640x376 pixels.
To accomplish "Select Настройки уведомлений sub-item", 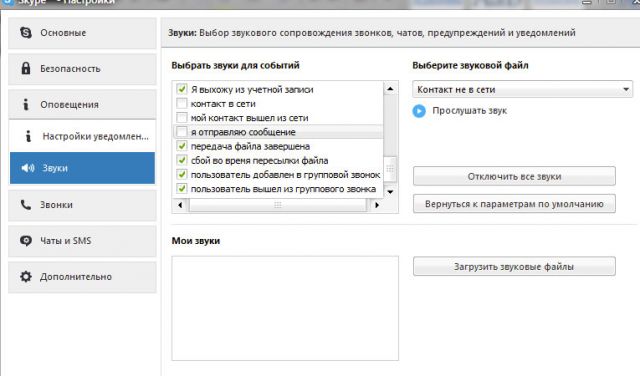I will [82, 136].
